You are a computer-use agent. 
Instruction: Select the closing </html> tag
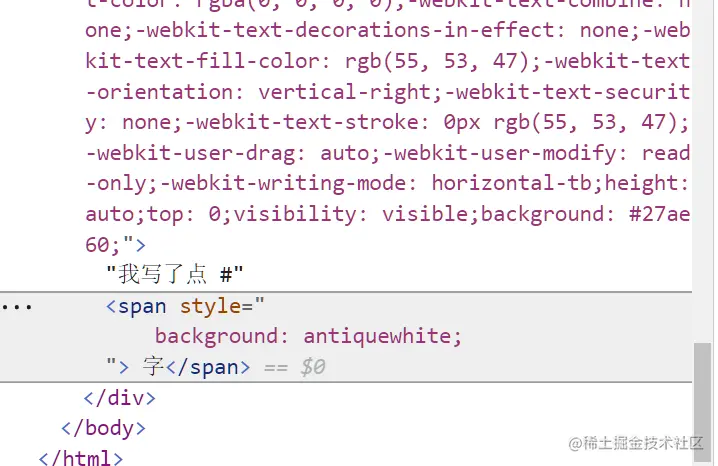click(x=81, y=458)
